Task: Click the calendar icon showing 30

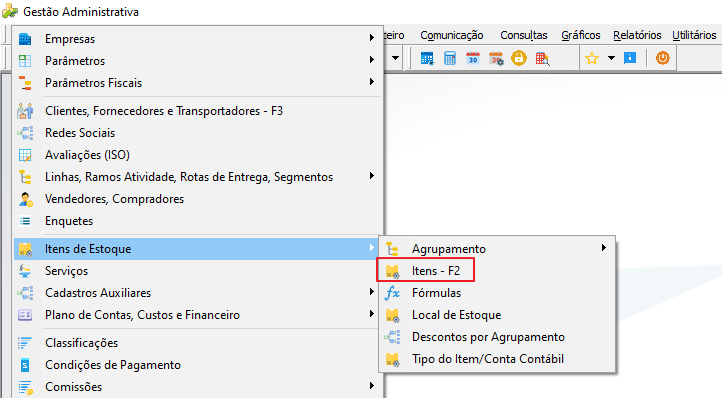Action: pyautogui.click(x=473, y=59)
